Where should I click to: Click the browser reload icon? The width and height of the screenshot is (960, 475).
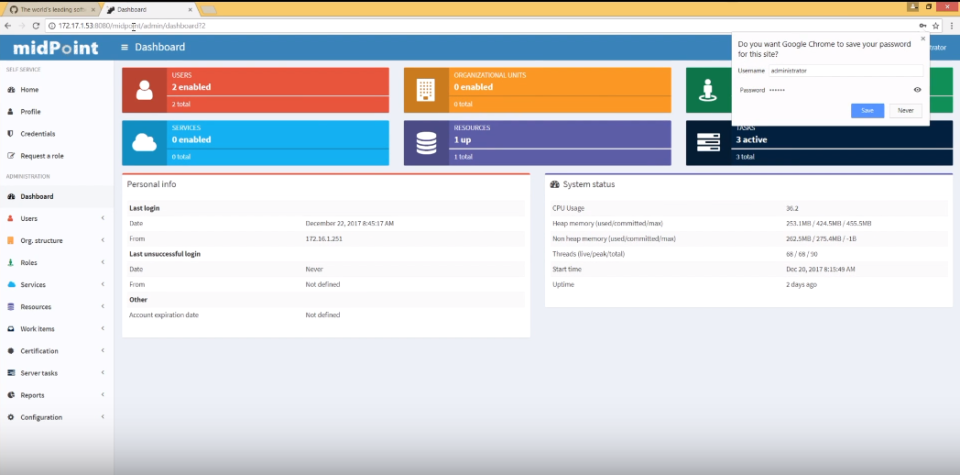point(36,26)
